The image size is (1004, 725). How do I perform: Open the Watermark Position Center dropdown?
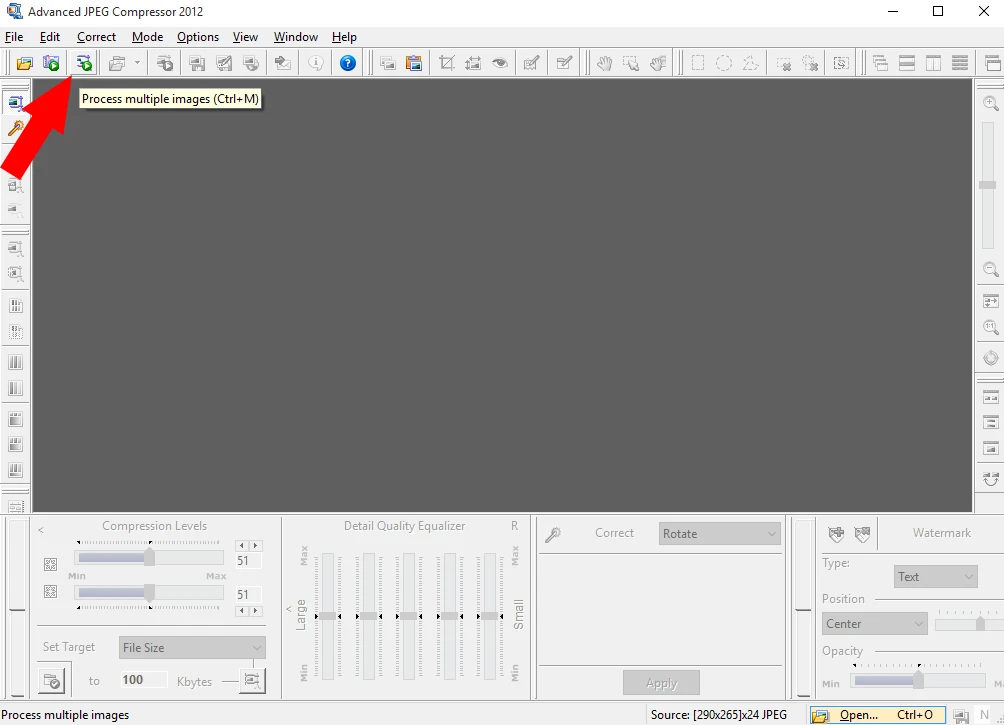click(x=875, y=624)
